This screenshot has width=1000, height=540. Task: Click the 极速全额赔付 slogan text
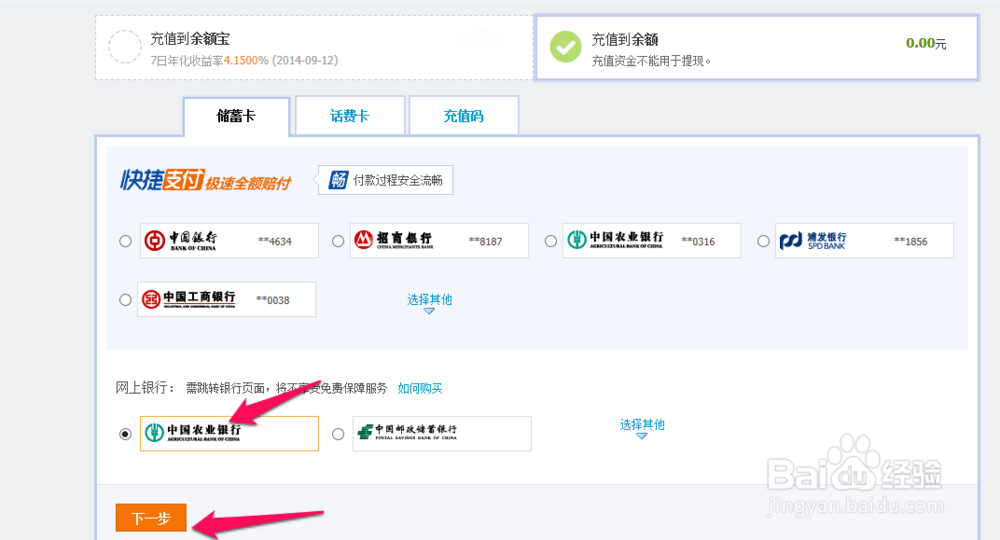click(x=248, y=184)
